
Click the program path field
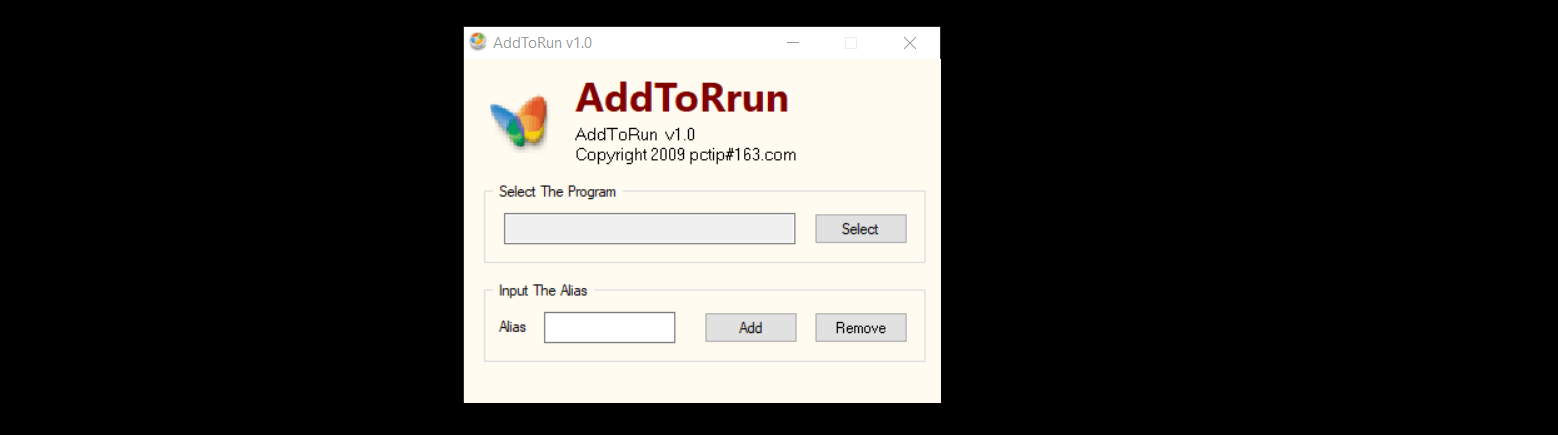[649, 228]
